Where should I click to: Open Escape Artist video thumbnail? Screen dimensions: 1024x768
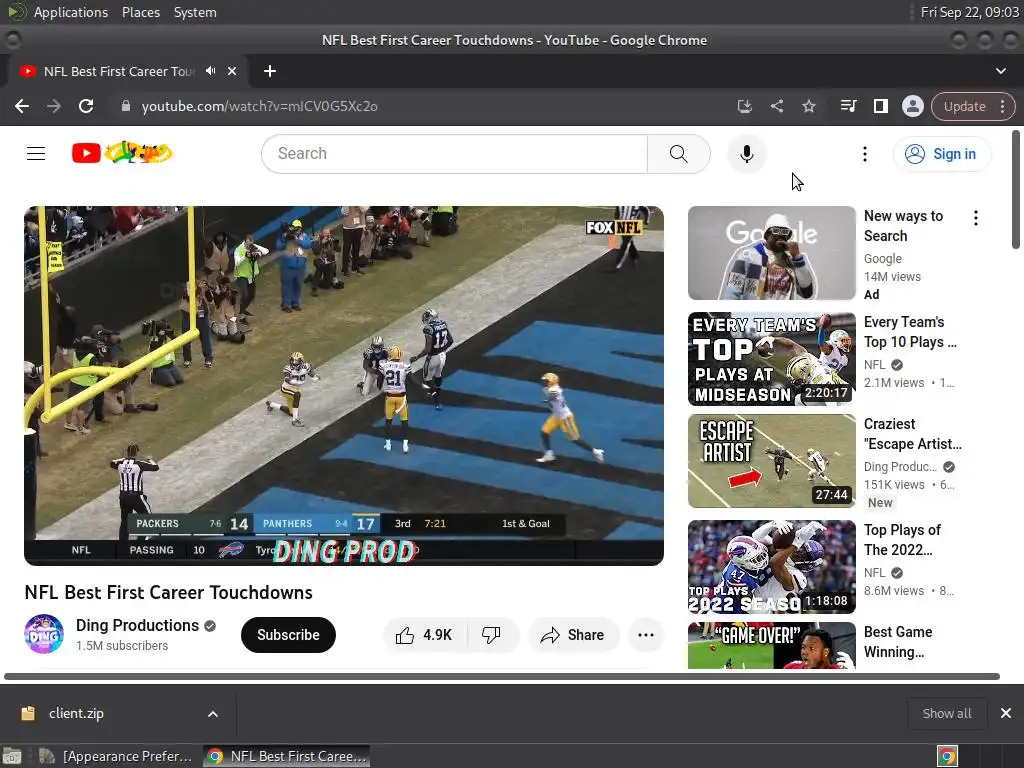pos(771,460)
